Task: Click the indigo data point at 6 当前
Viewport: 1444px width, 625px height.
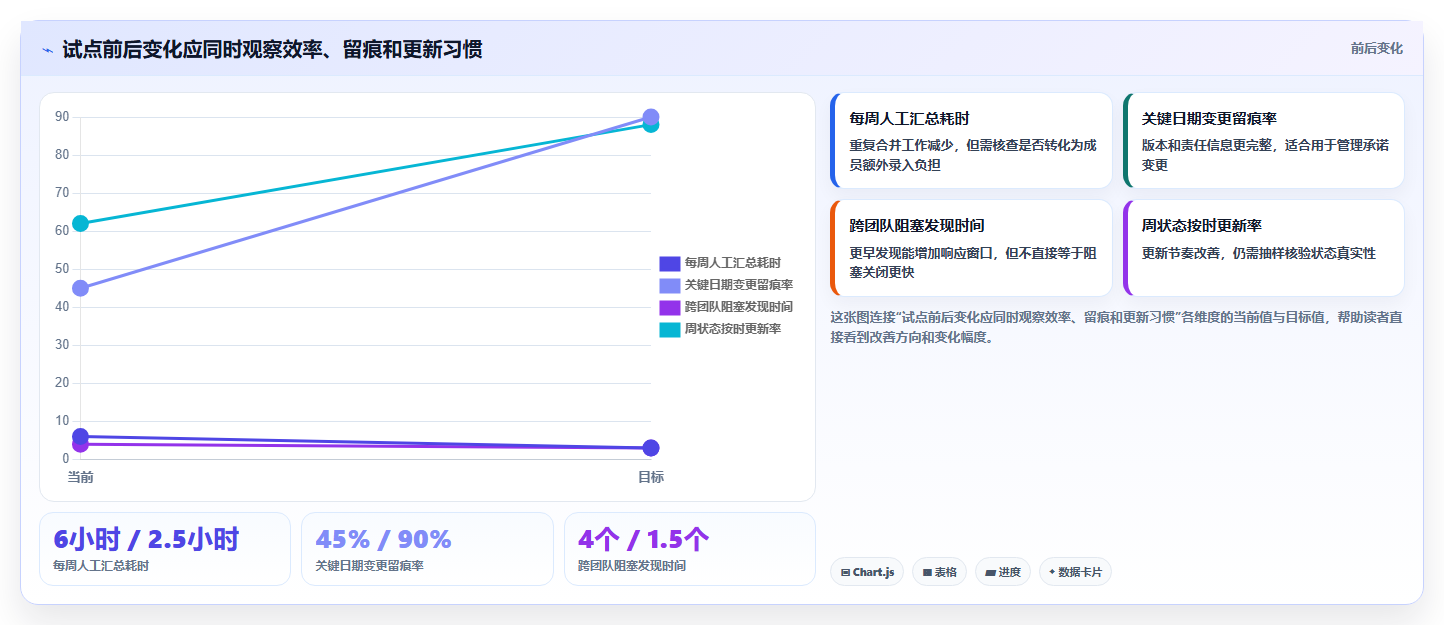Action: [81, 436]
